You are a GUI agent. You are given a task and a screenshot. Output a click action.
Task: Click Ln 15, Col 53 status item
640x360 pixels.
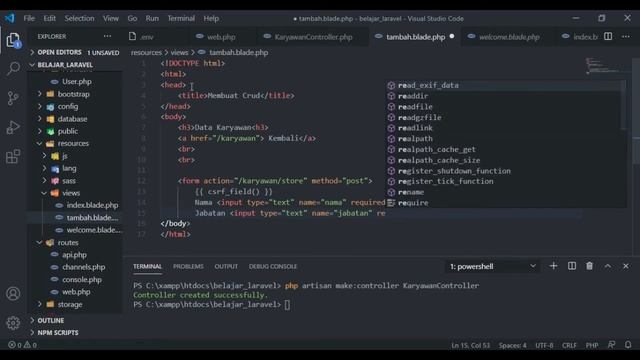pos(471,345)
